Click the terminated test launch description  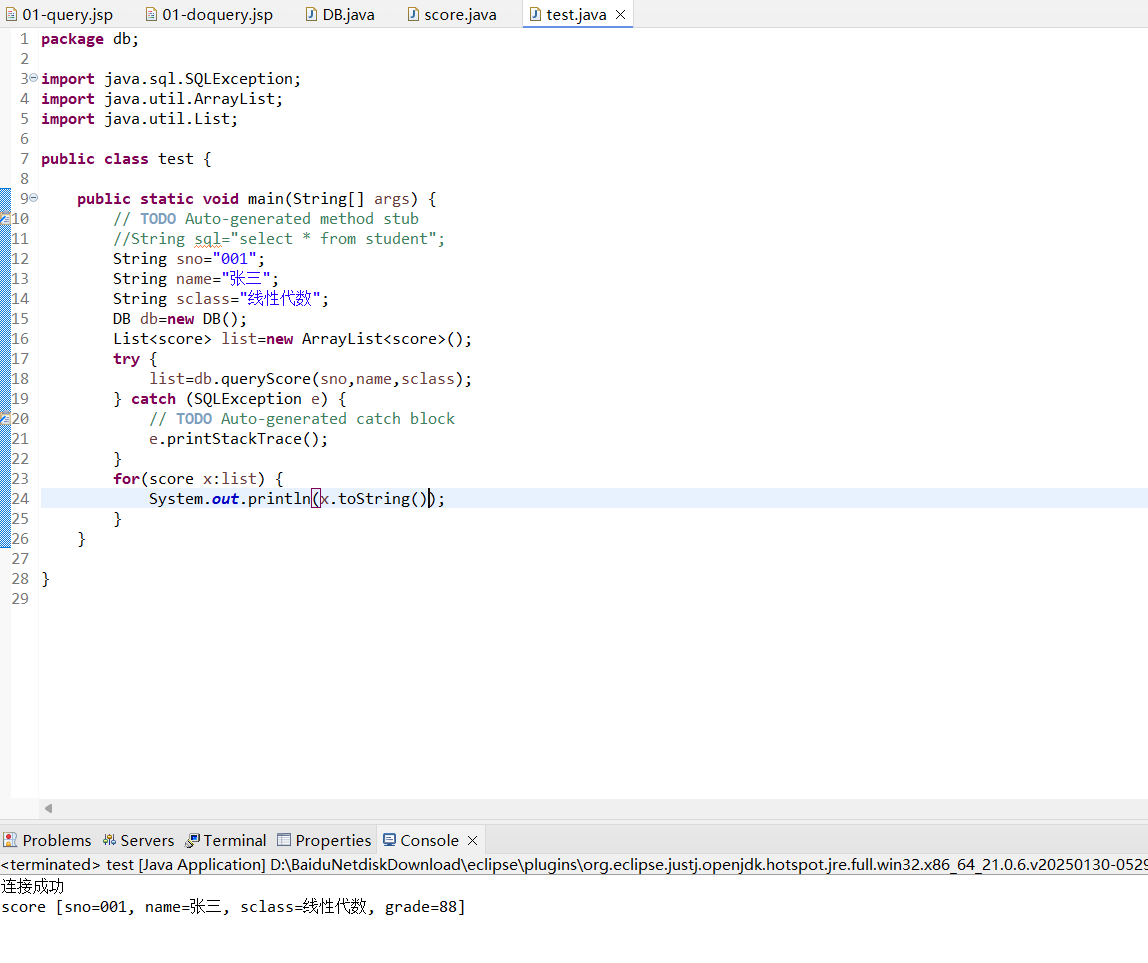coord(574,865)
